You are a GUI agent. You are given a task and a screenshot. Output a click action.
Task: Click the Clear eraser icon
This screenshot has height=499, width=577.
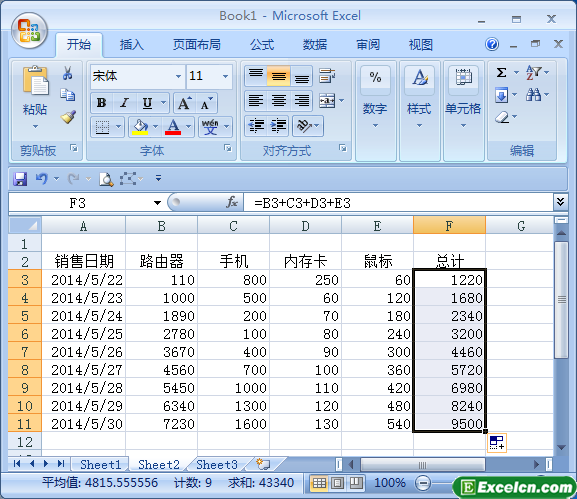point(502,117)
